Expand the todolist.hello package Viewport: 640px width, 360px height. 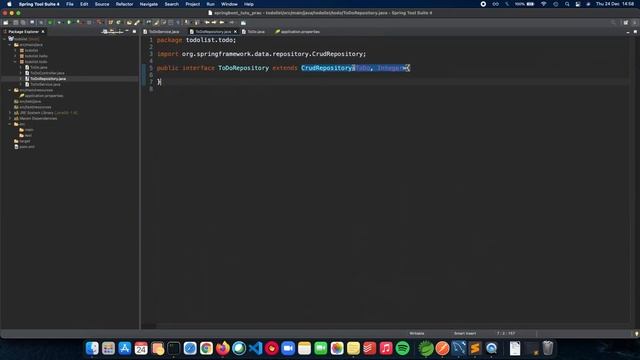pyautogui.click(x=16, y=56)
